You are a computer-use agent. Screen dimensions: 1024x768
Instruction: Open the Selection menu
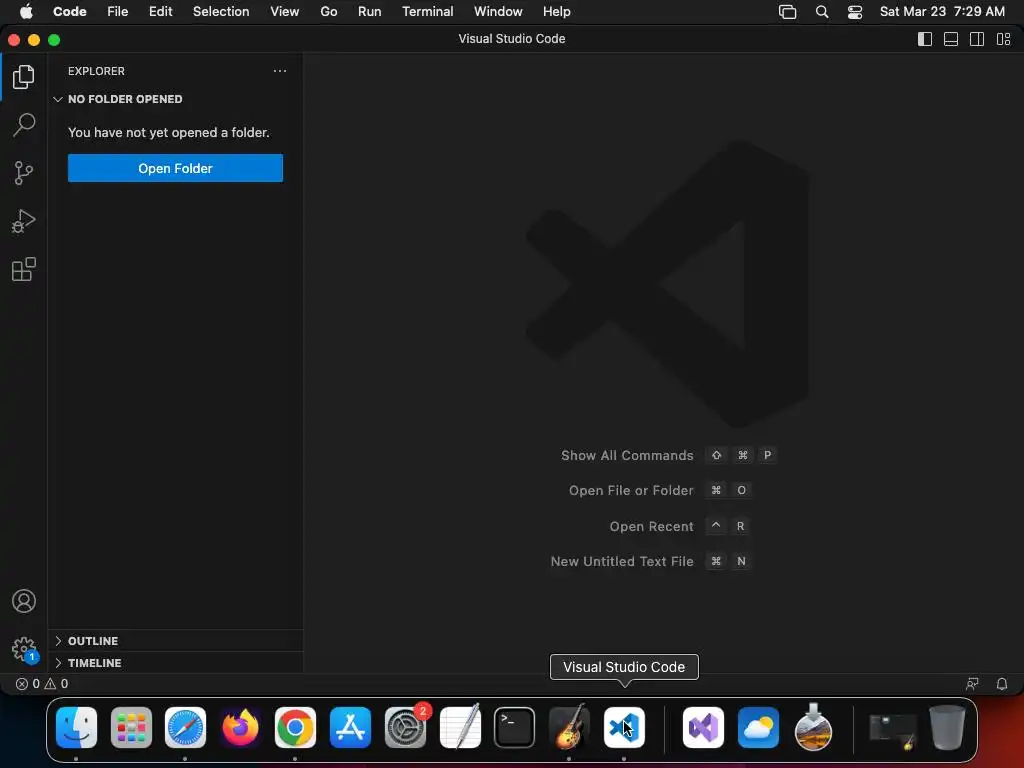221,12
